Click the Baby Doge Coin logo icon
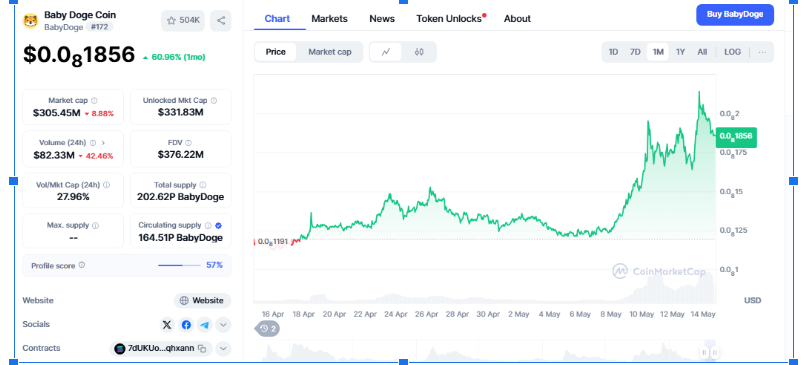Image resolution: width=807 pixels, height=365 pixels. click(31, 21)
